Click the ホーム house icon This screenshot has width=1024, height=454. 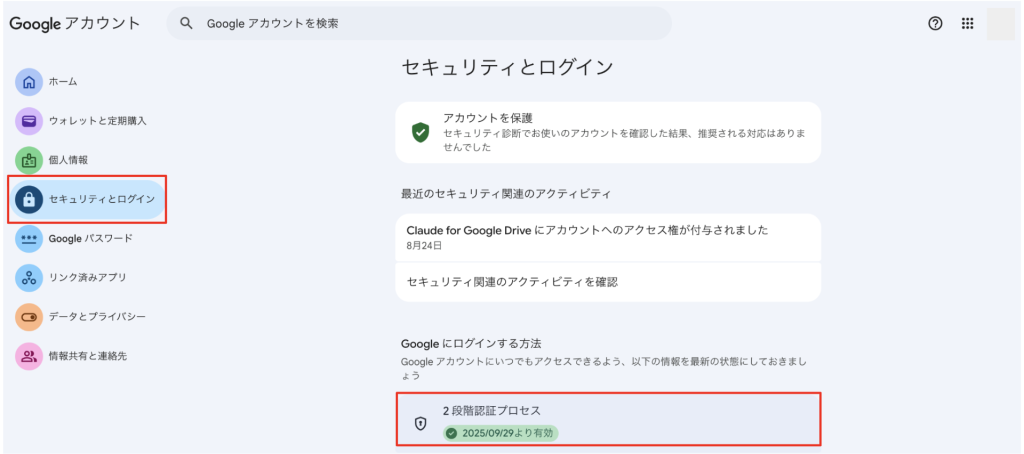pos(29,82)
